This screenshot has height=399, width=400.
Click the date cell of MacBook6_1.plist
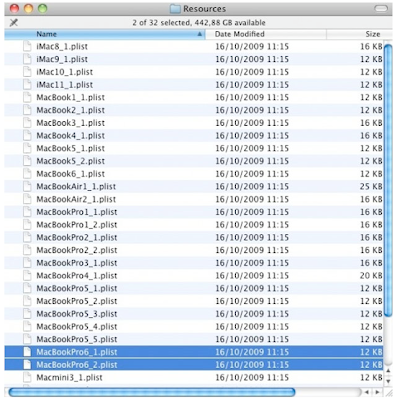tap(252, 174)
